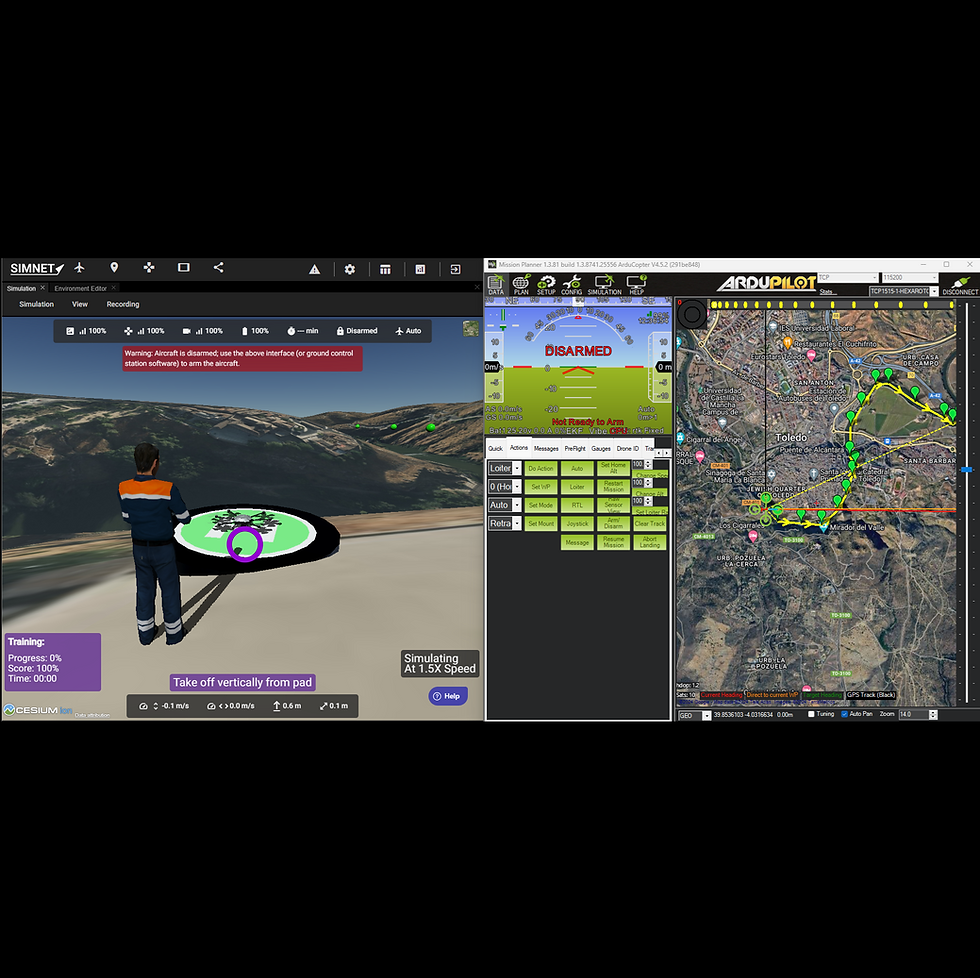The image size is (980, 978).
Task: Close the Simulation tab
Action: pyautogui.click(x=42, y=288)
